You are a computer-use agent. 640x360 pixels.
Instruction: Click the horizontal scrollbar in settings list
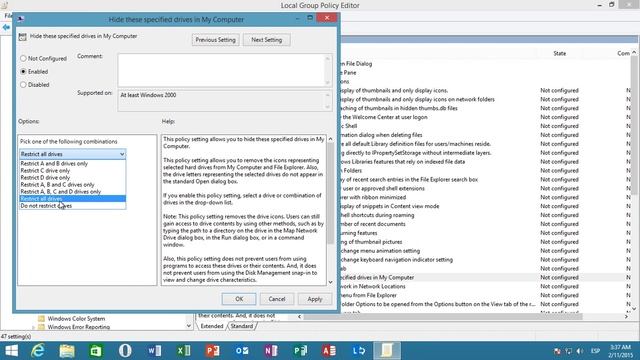442,317
